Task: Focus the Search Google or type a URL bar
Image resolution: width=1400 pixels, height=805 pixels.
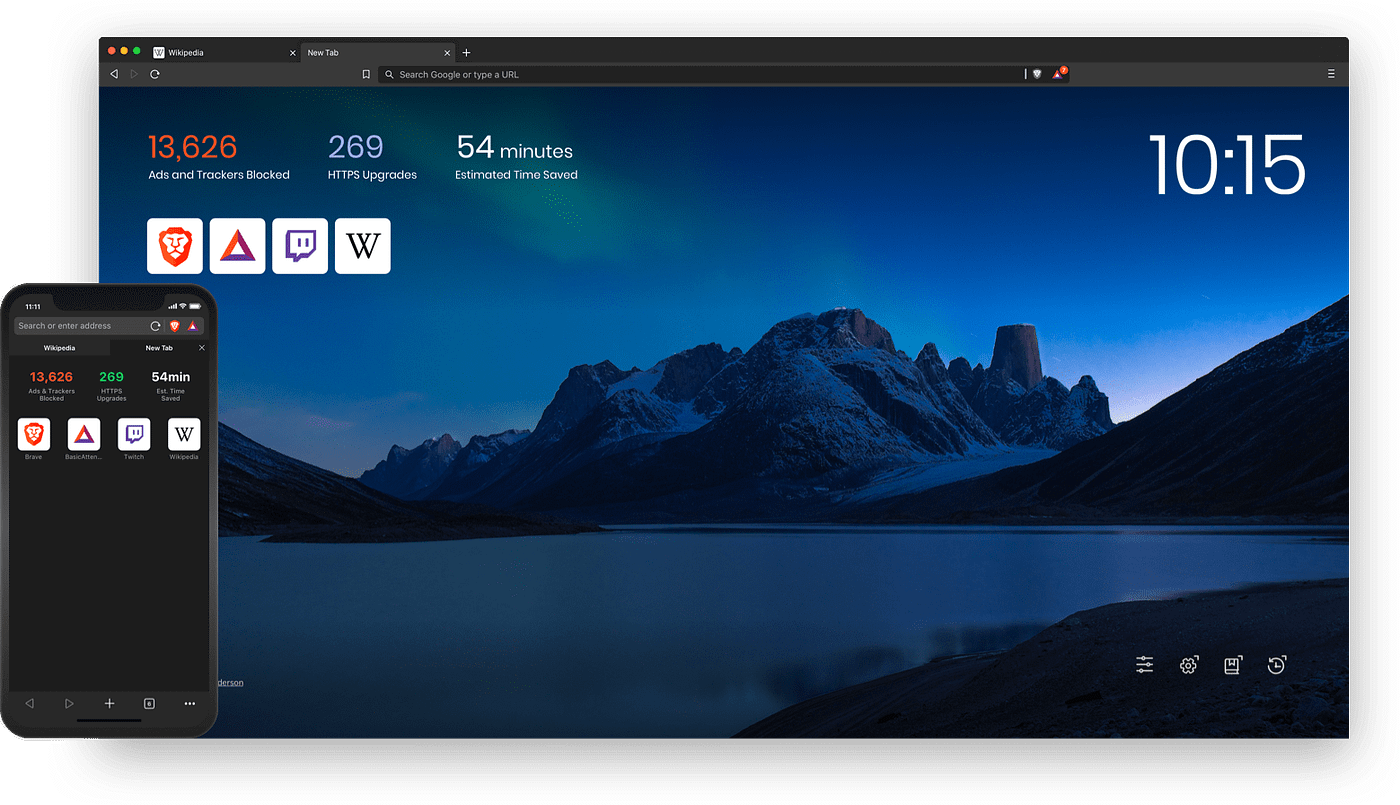Action: tap(702, 74)
